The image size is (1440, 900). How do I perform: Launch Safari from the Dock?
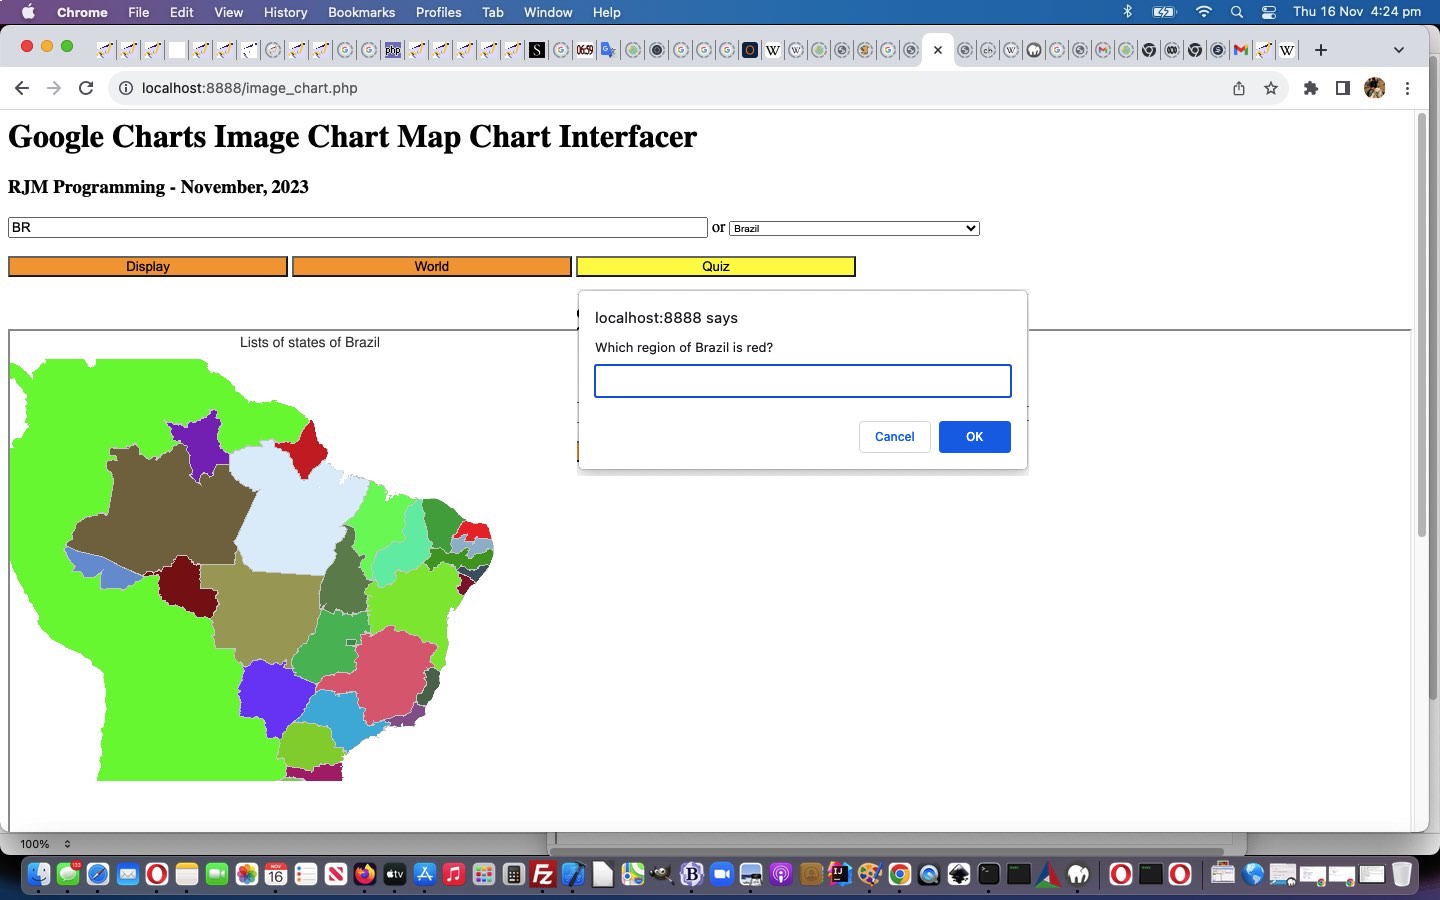[x=97, y=875]
